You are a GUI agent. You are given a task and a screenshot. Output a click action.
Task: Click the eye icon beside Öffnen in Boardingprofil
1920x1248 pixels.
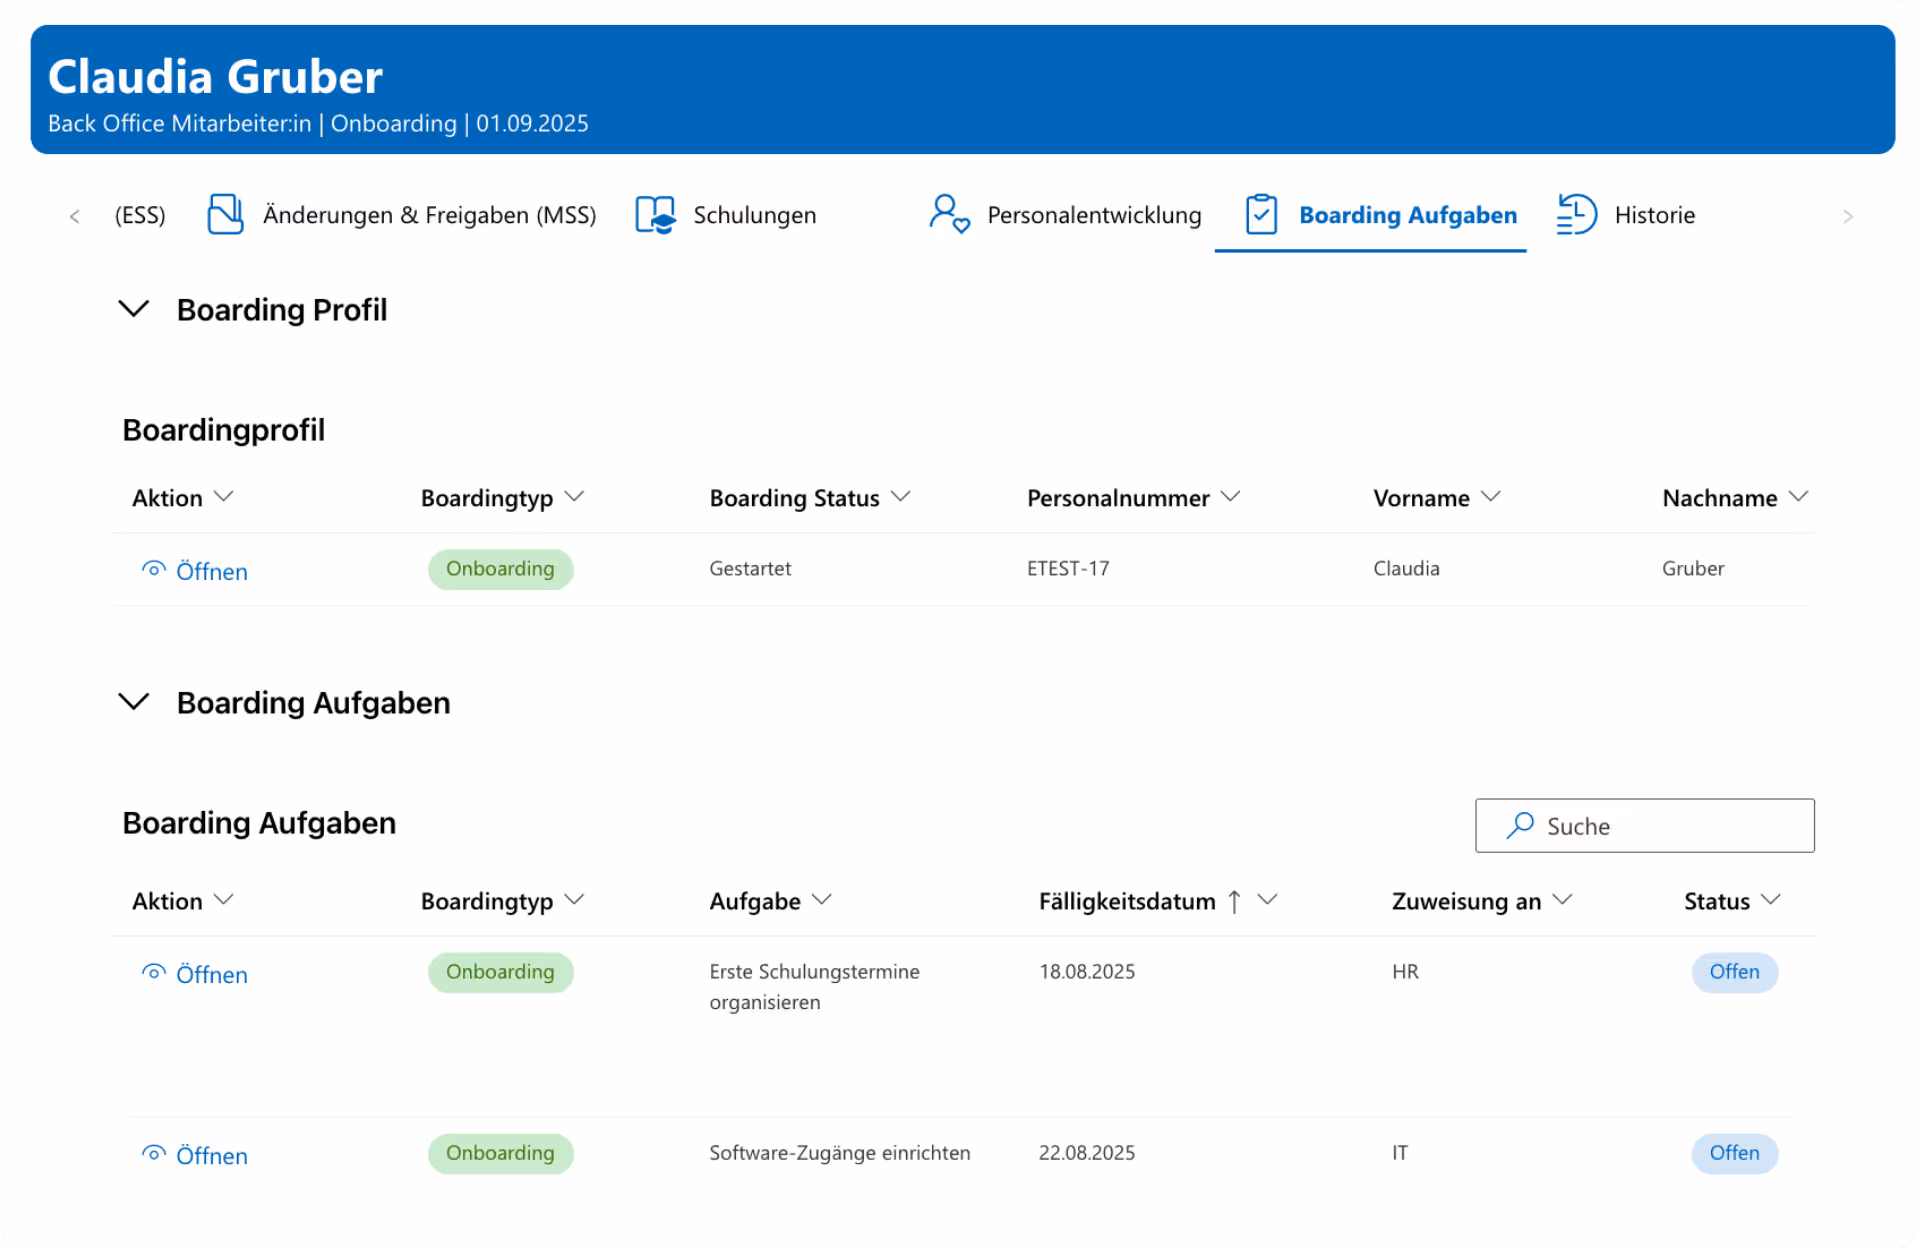[153, 569]
